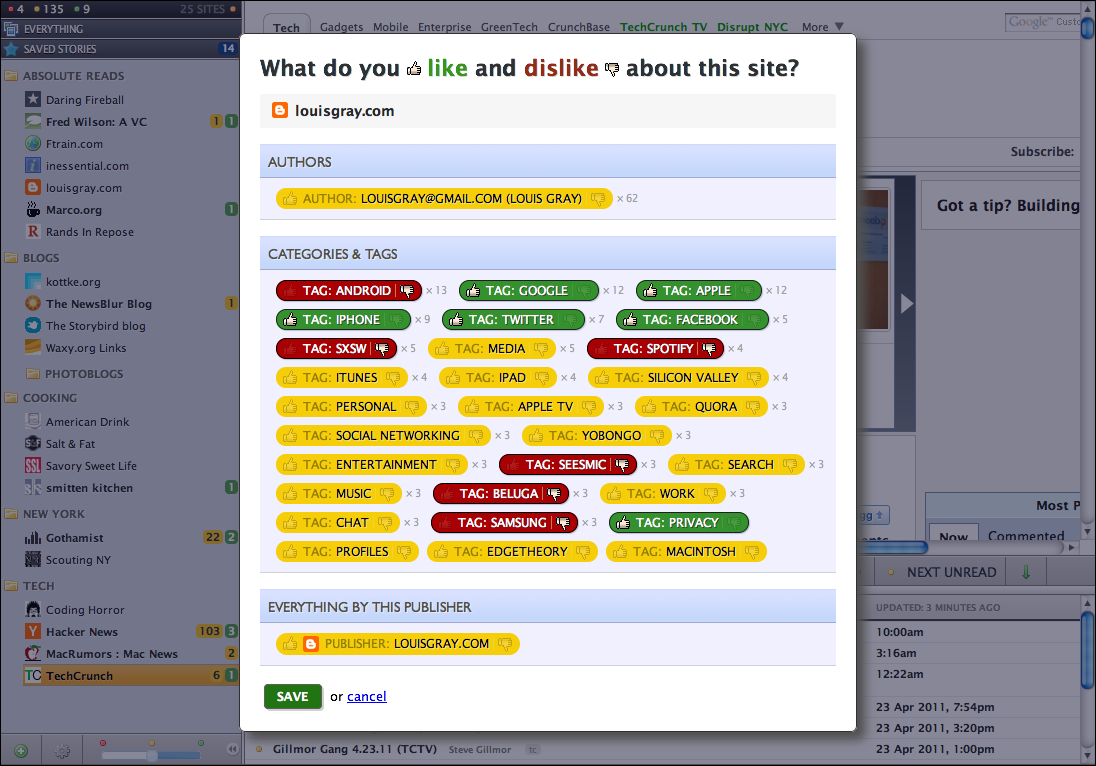Like the Android tag with thumbs up
The width and height of the screenshot is (1096, 766).
pos(289,291)
